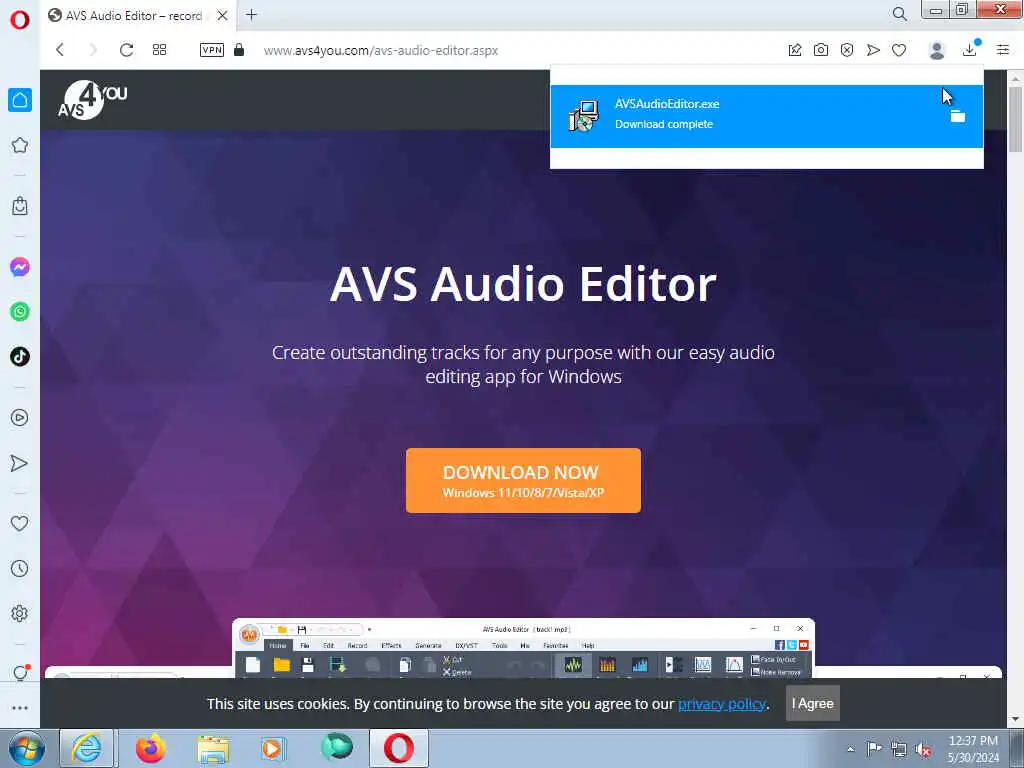Launch Internet Explorer from taskbar
1024x768 pixels.
(x=87, y=748)
